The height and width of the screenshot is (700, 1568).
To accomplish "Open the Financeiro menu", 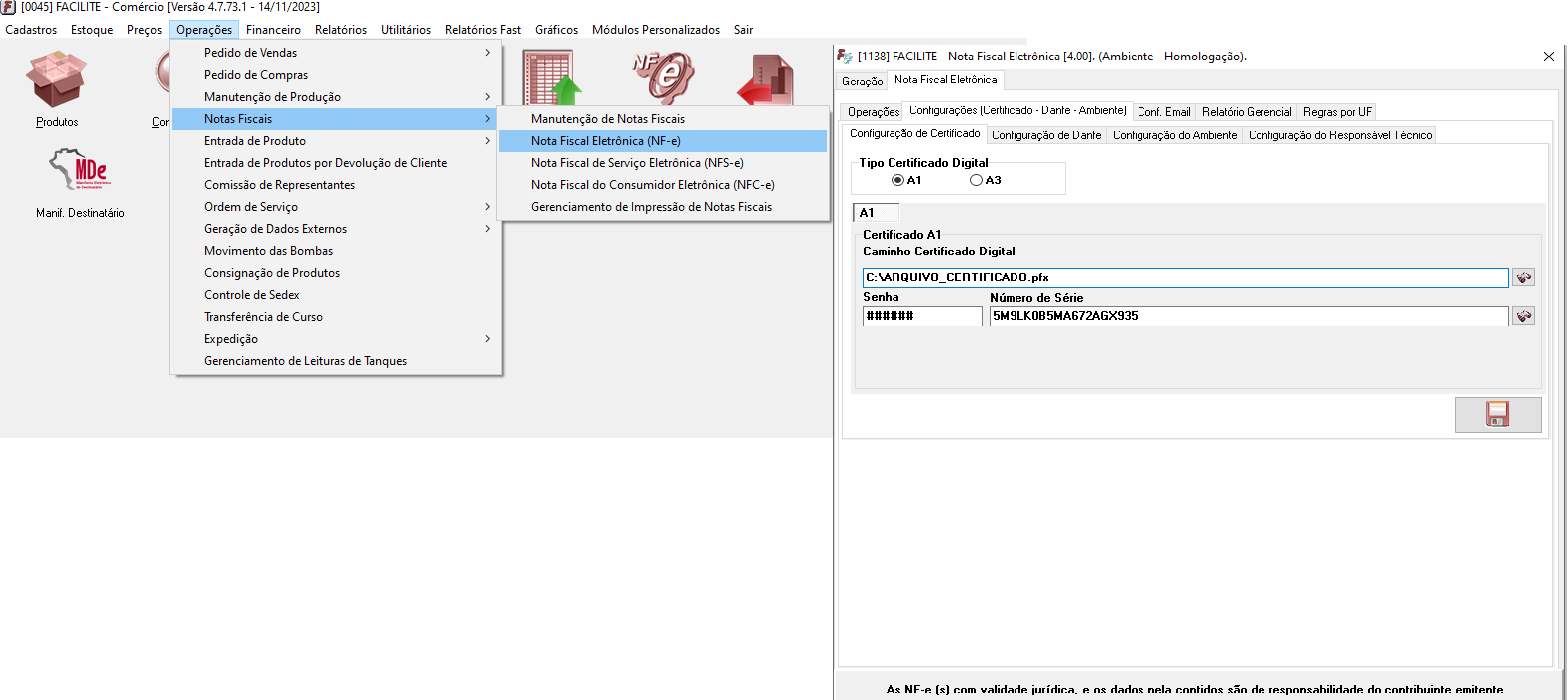I will (x=273, y=30).
